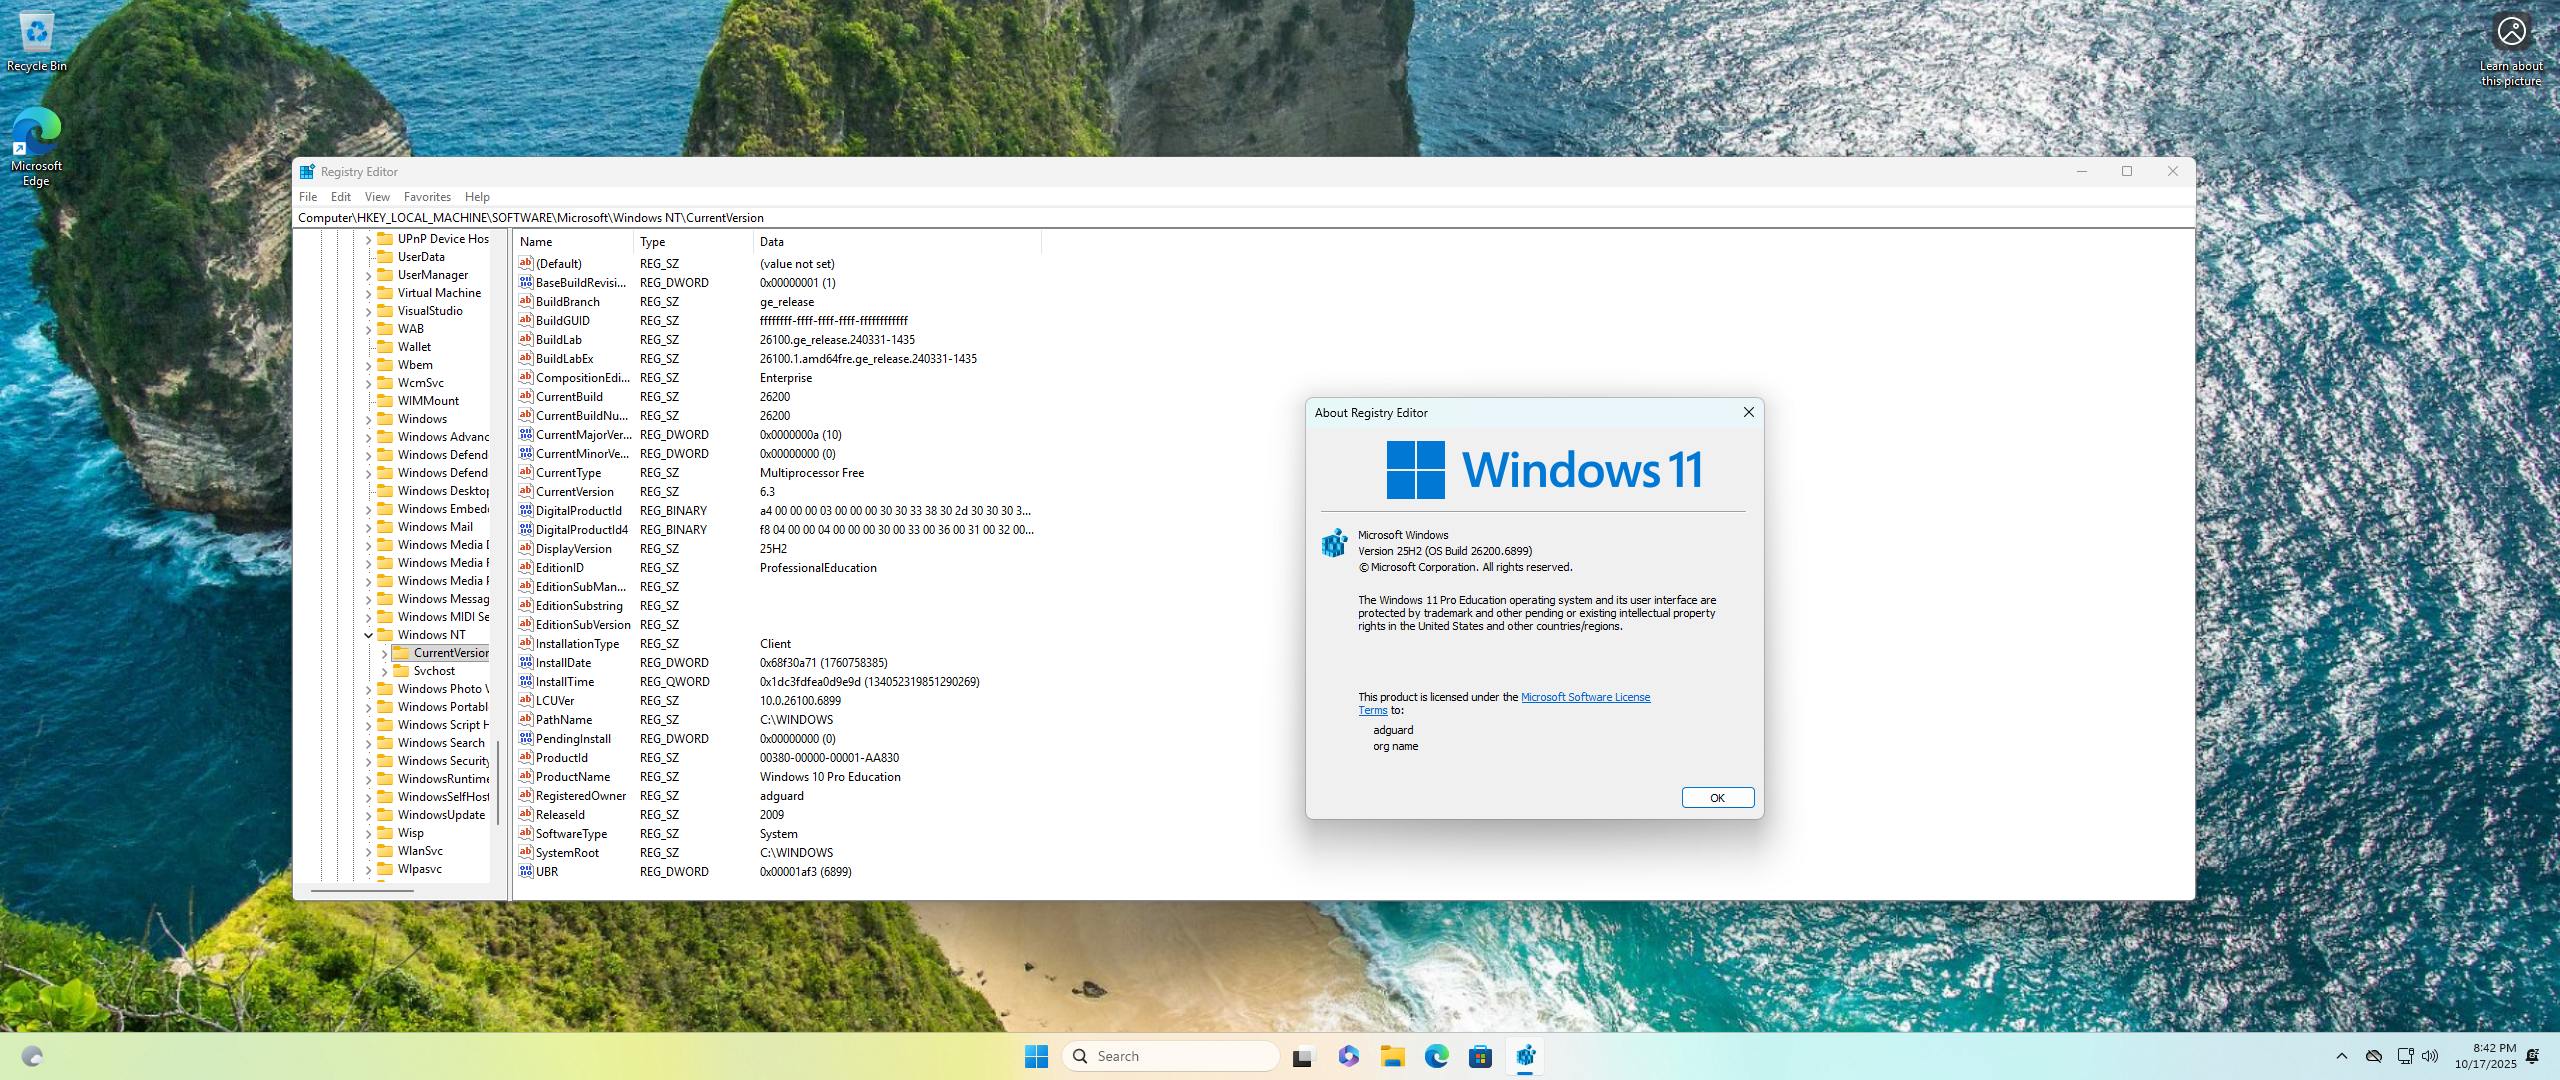Open the Favorites menu

pos(427,197)
